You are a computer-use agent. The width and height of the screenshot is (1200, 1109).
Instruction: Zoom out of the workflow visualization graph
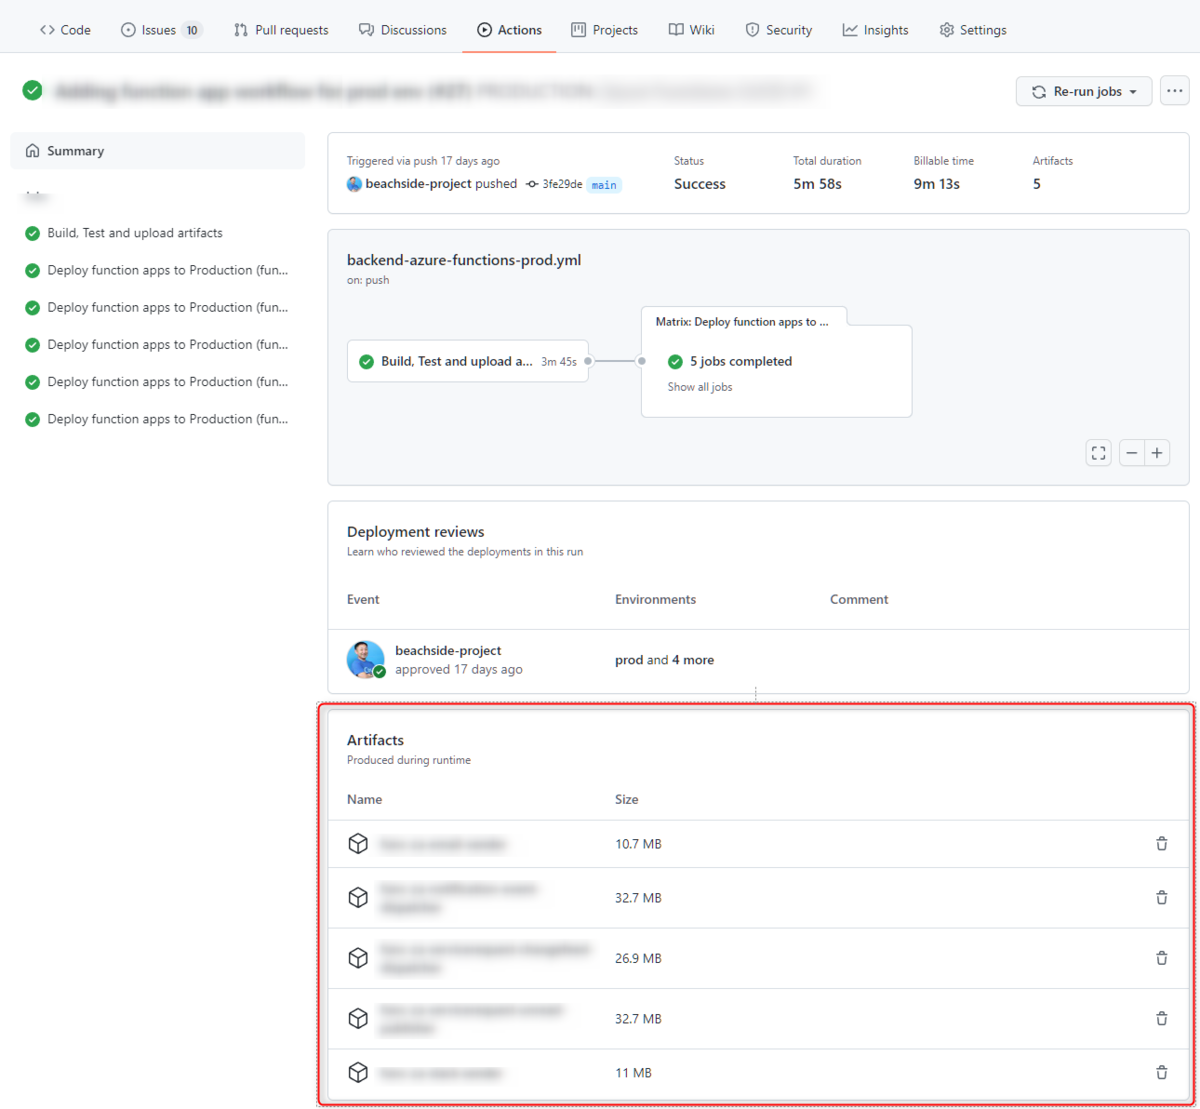point(1131,452)
